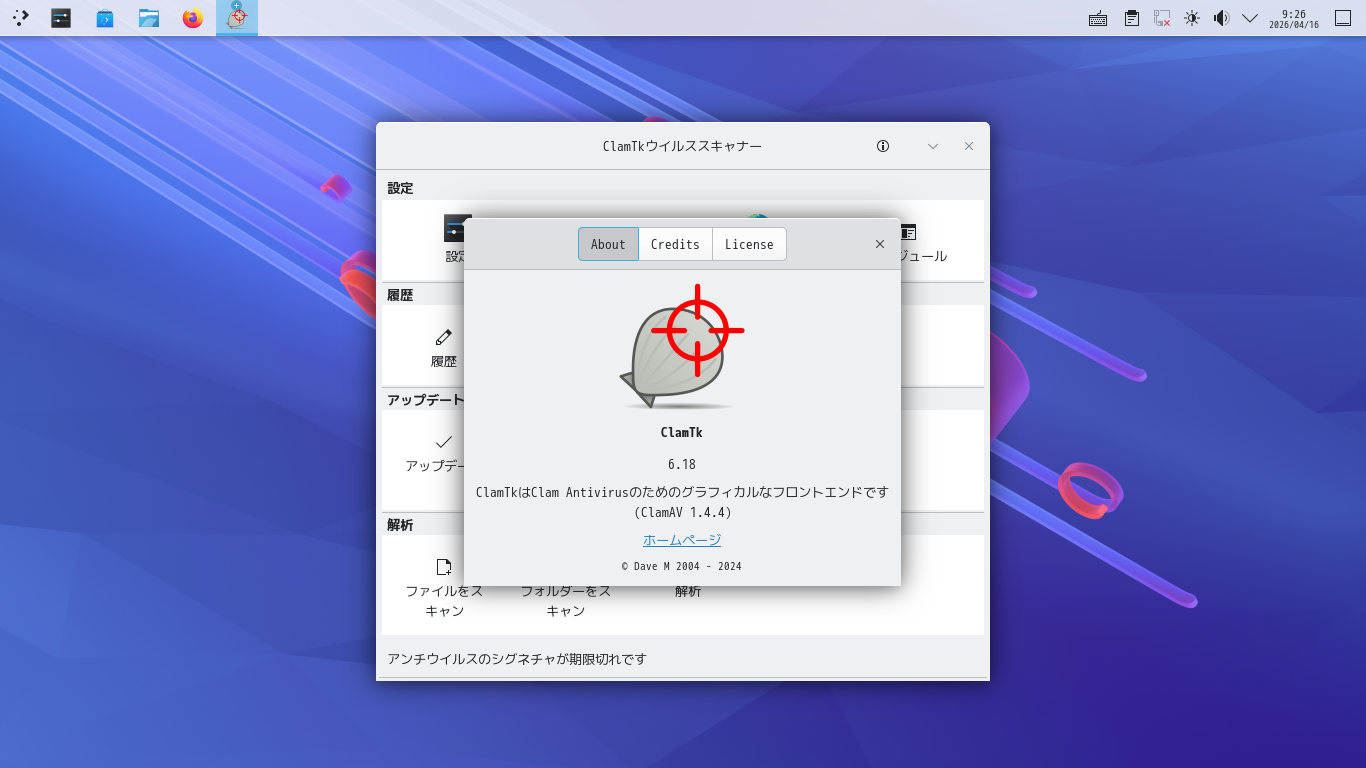Image resolution: width=1366 pixels, height=768 pixels.
Task: Click the description starting with ClamTkはClam Antivirus
Action: pos(682,492)
